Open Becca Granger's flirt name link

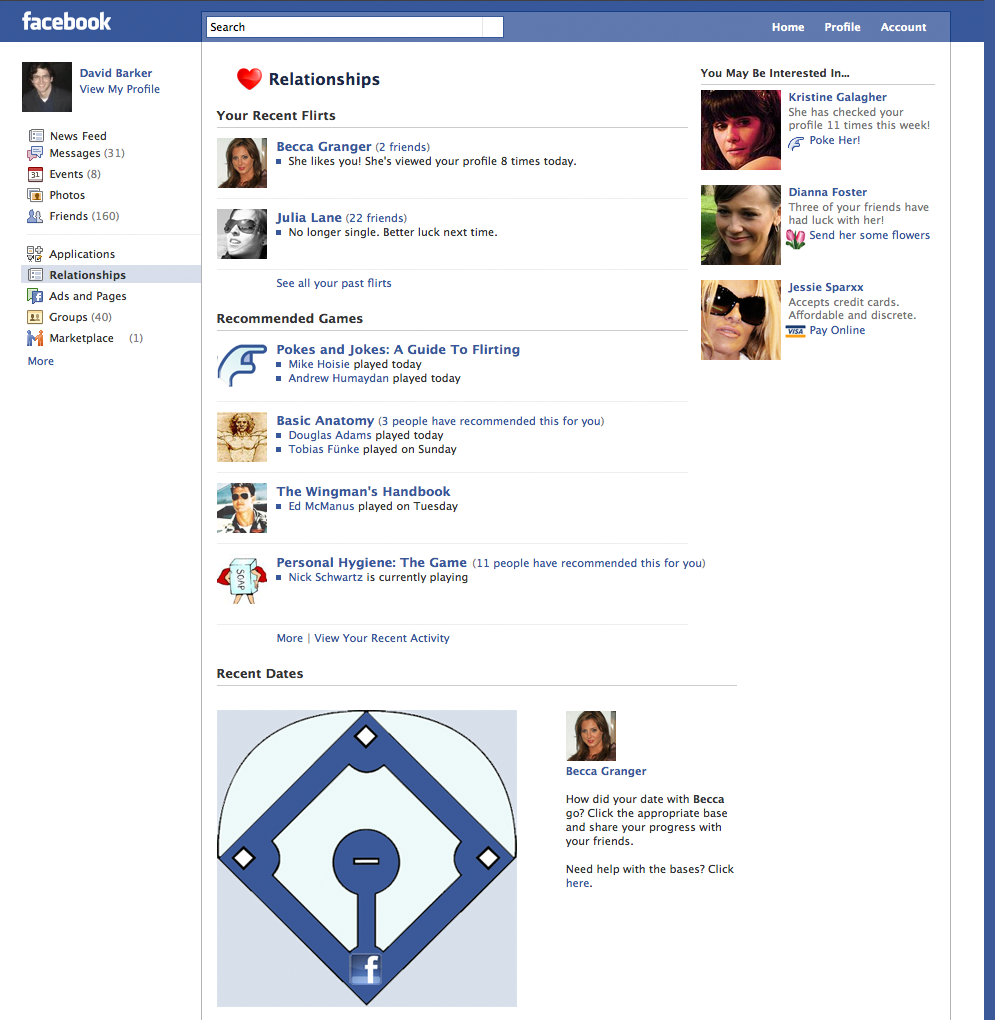click(x=324, y=146)
